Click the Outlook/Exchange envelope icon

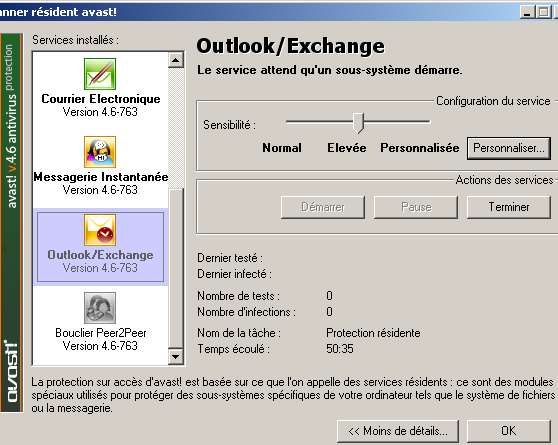coord(100,230)
